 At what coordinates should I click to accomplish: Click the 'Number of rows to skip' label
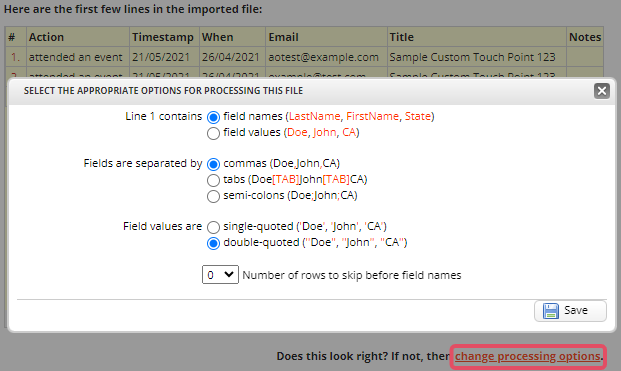pos(352,275)
